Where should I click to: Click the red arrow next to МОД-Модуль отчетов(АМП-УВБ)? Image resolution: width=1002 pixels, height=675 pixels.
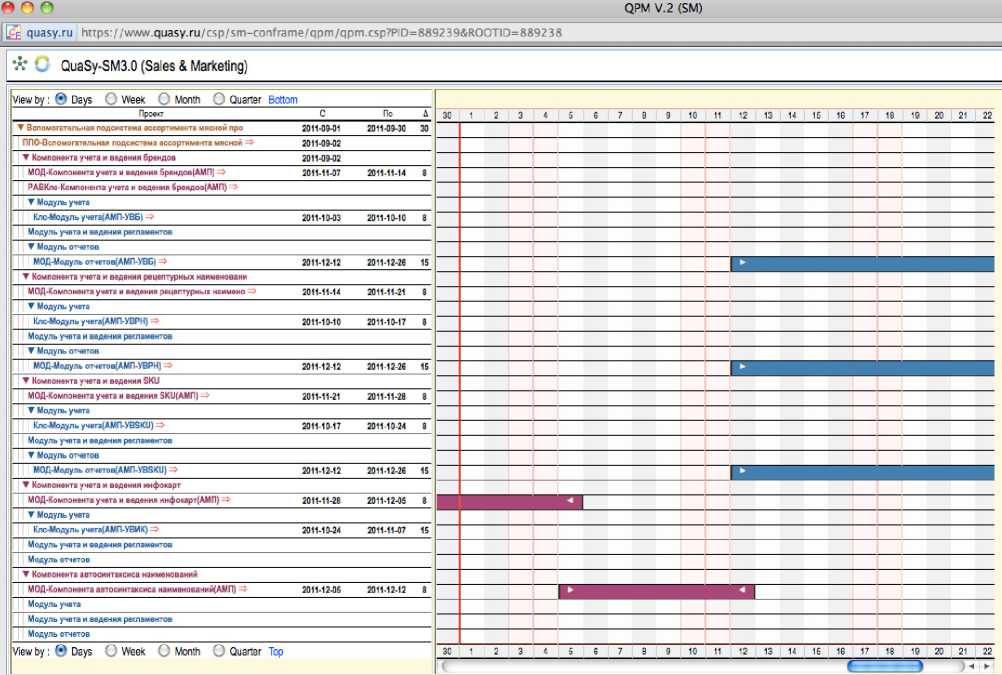click(162, 261)
